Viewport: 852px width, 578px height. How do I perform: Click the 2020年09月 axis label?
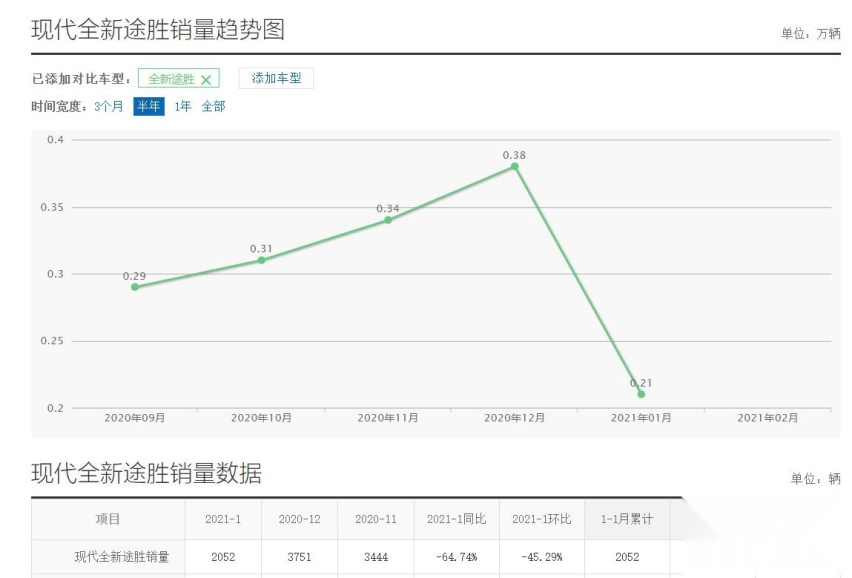pos(135,418)
